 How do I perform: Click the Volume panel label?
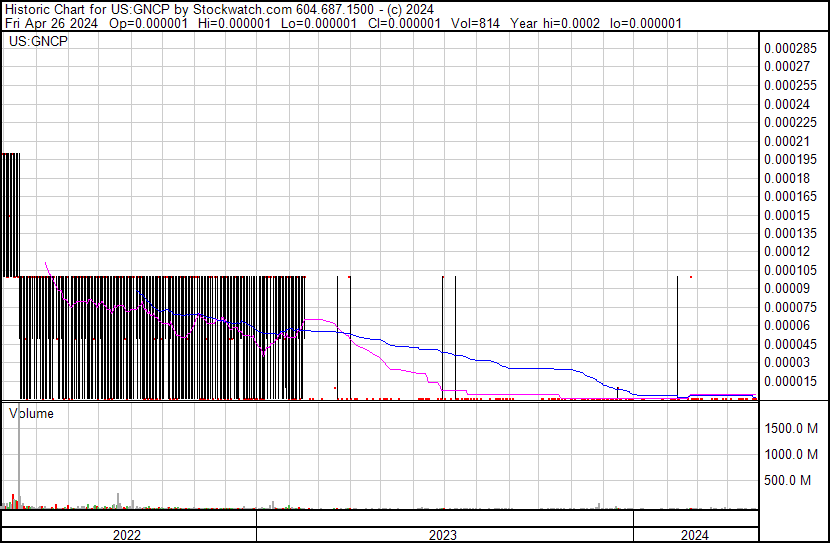coord(31,413)
